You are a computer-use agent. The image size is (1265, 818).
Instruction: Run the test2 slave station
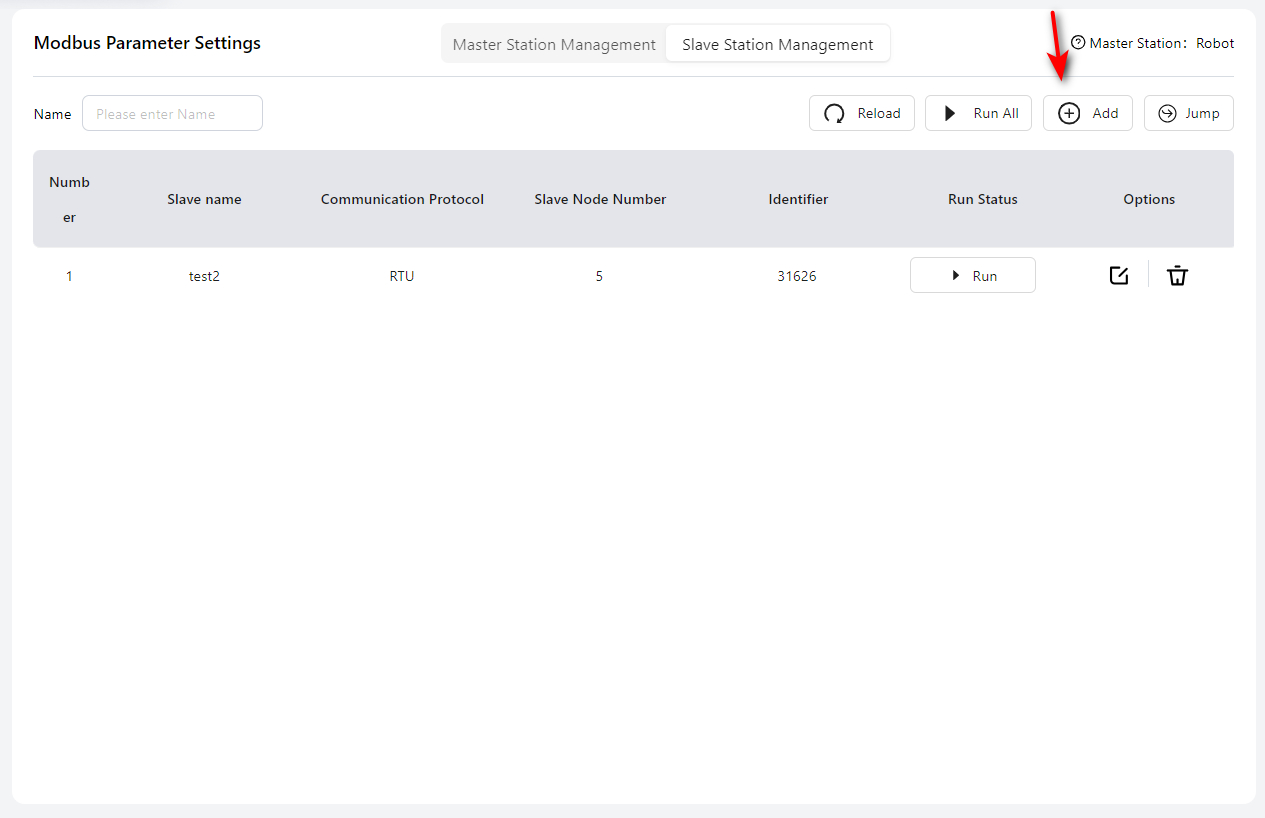pyautogui.click(x=972, y=276)
